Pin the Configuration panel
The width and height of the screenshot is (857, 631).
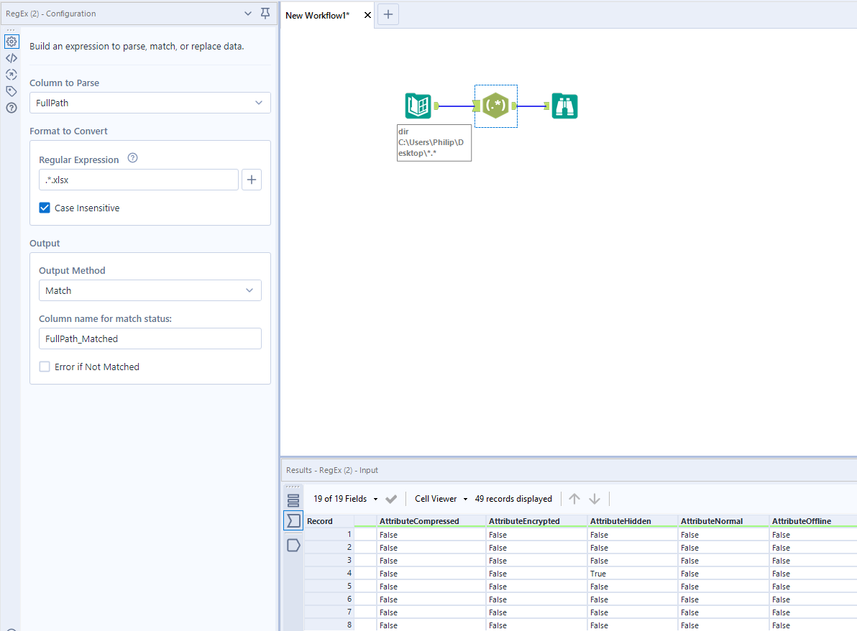[x=265, y=14]
